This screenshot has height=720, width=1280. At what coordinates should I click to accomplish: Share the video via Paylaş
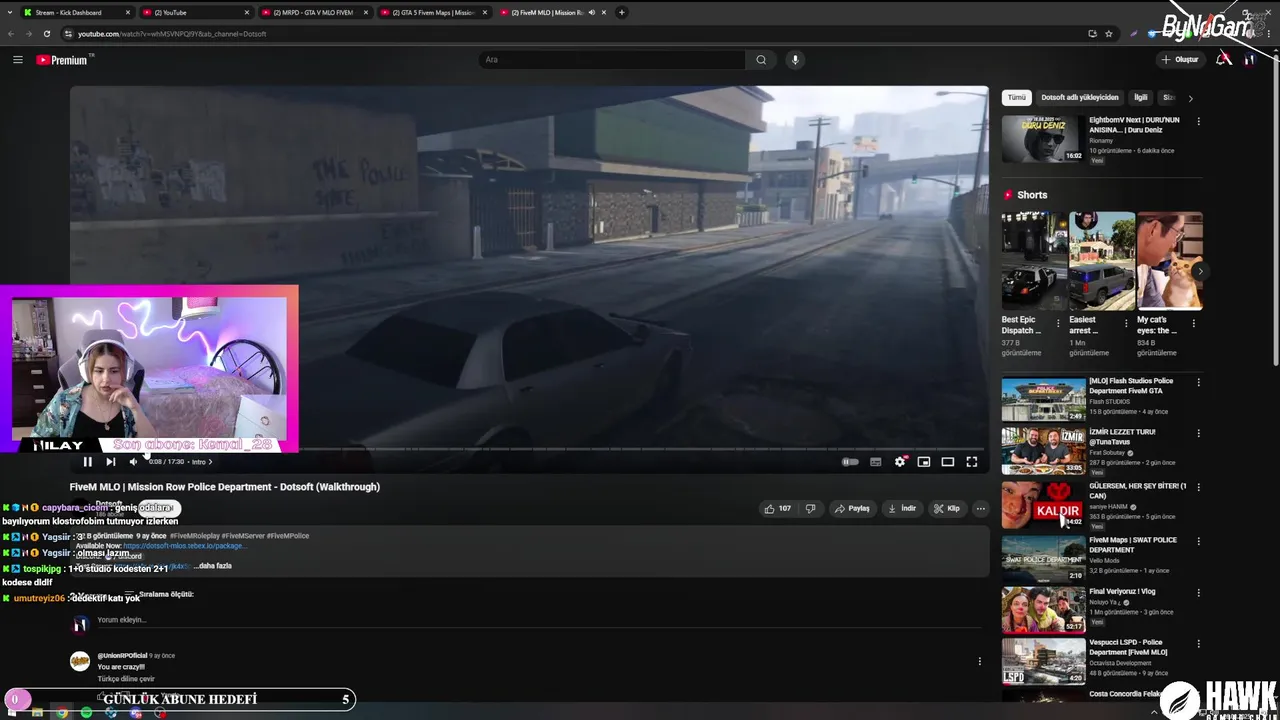pyautogui.click(x=852, y=509)
